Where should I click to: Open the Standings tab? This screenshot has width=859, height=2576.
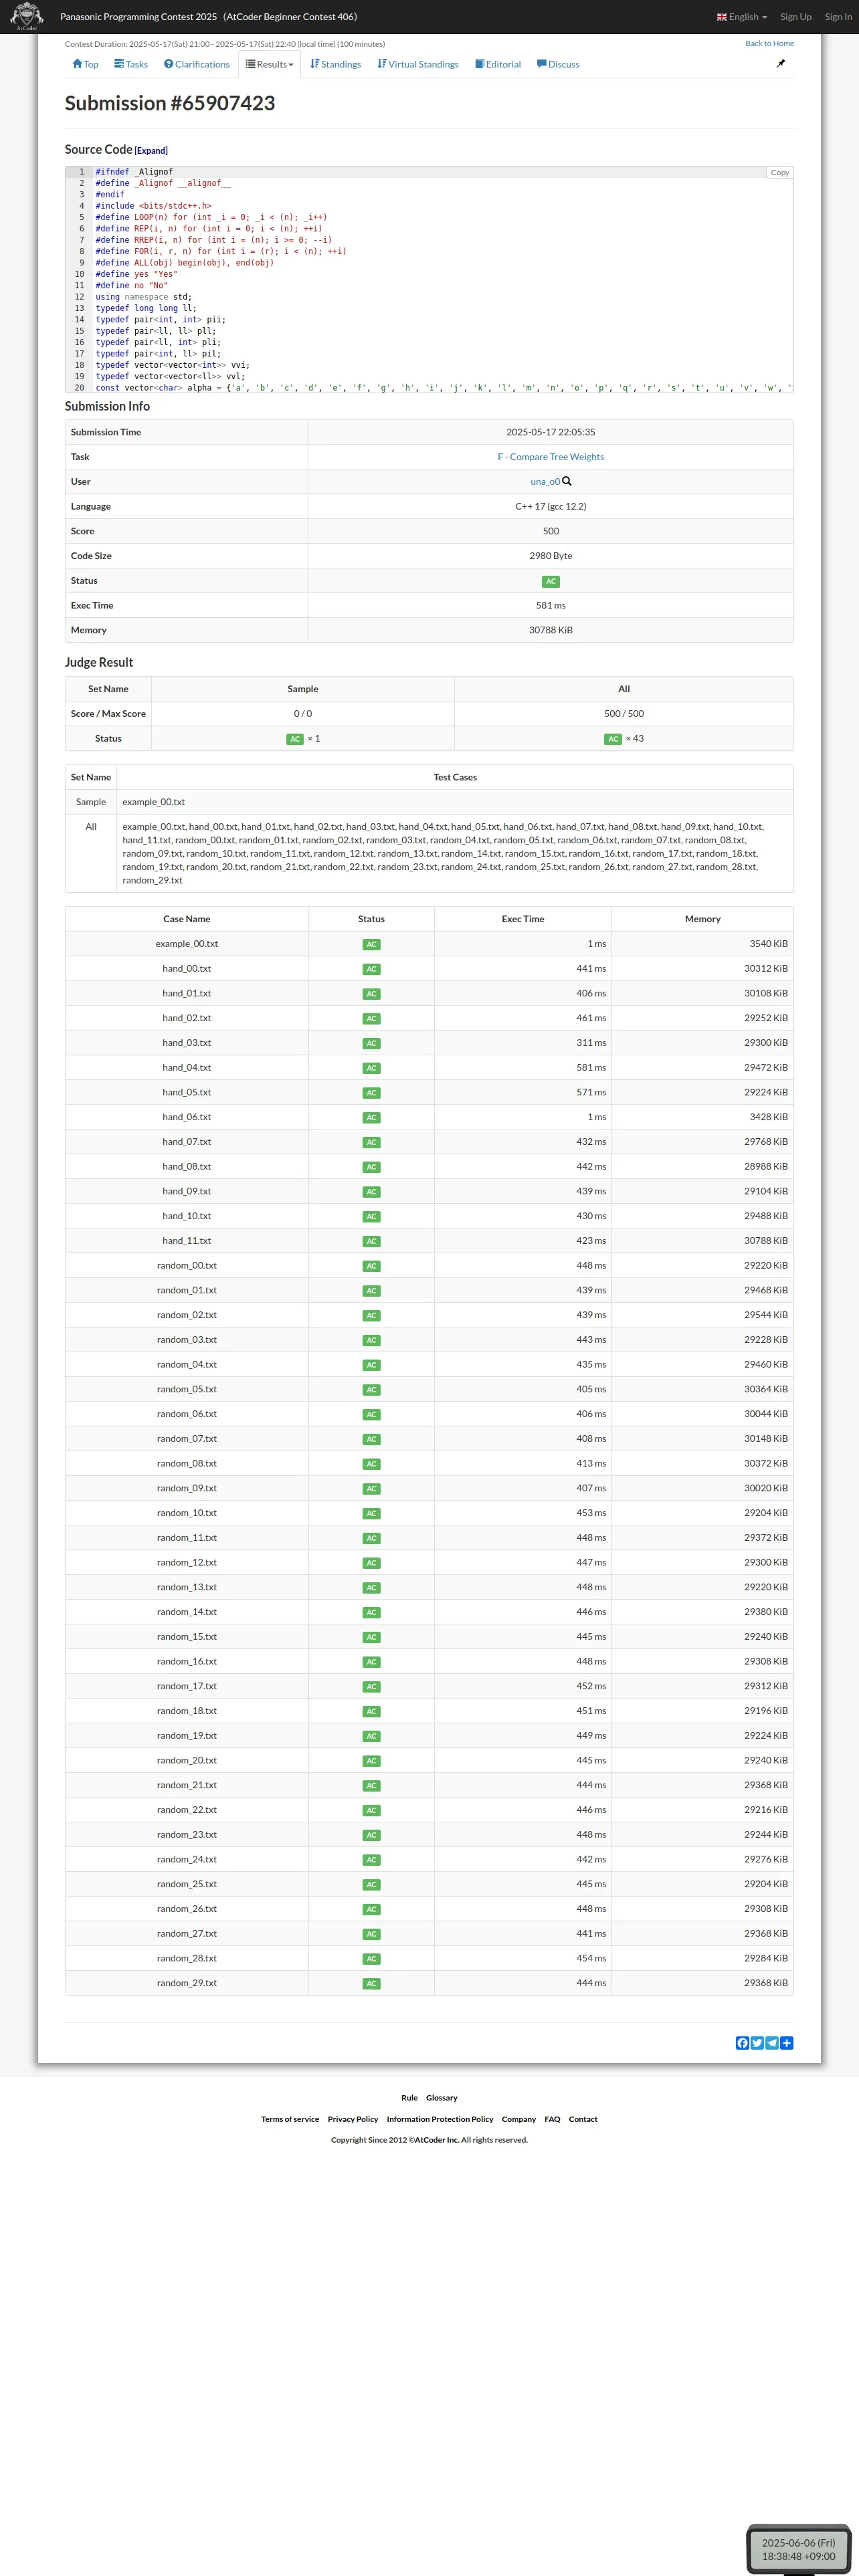tap(336, 64)
